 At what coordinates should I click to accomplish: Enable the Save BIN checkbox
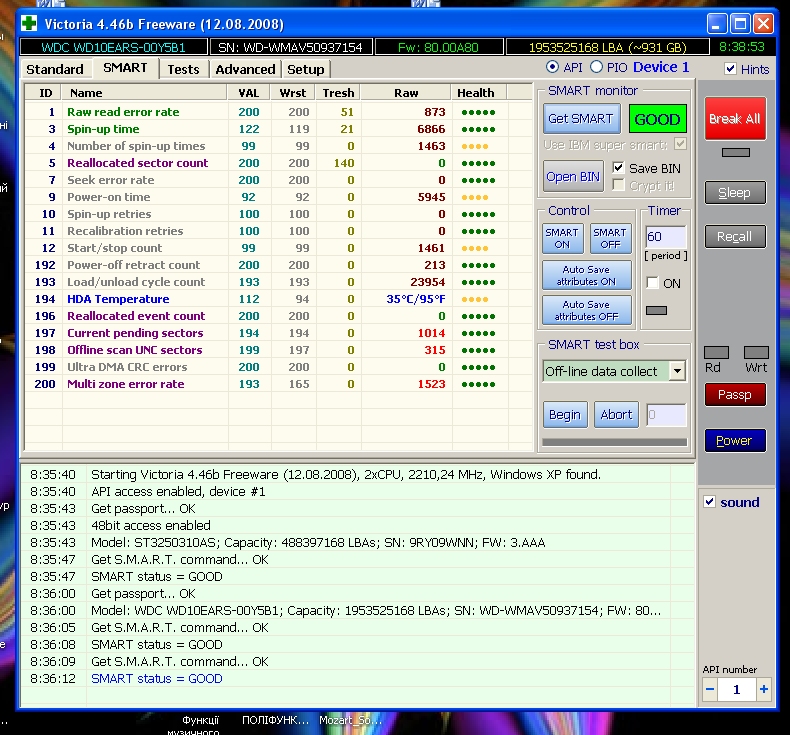tap(618, 168)
